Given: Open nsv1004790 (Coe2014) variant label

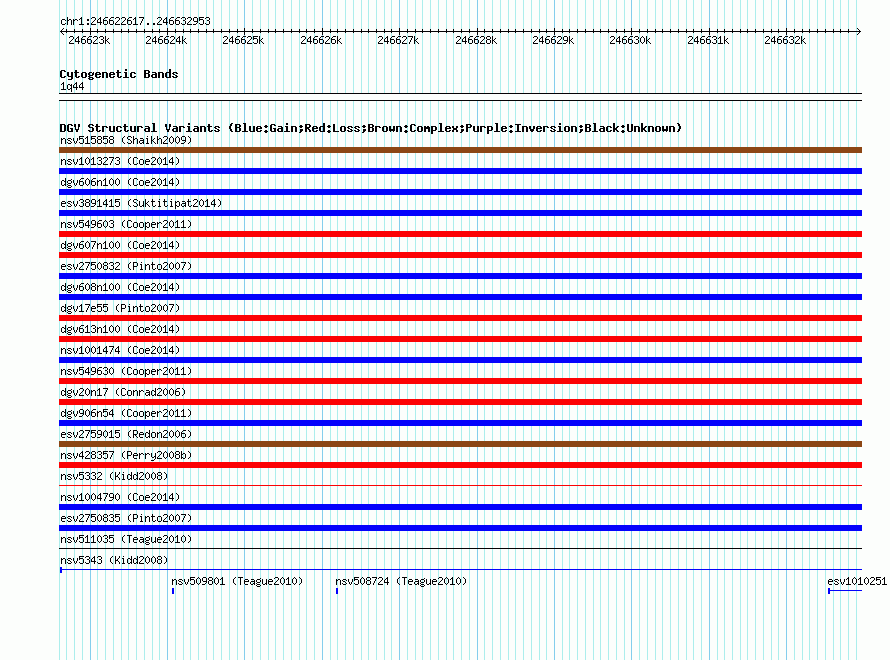Looking at the screenshot, I should click(120, 497).
